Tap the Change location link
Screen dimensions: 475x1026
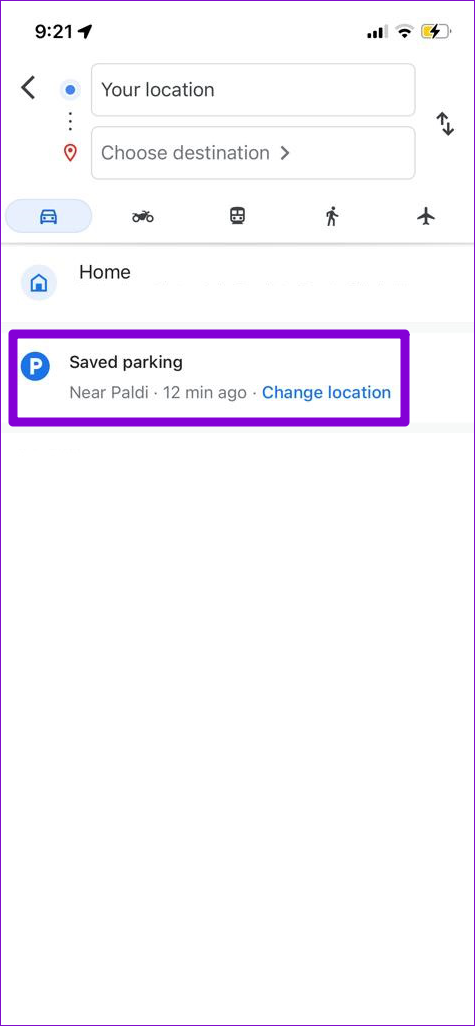[326, 393]
